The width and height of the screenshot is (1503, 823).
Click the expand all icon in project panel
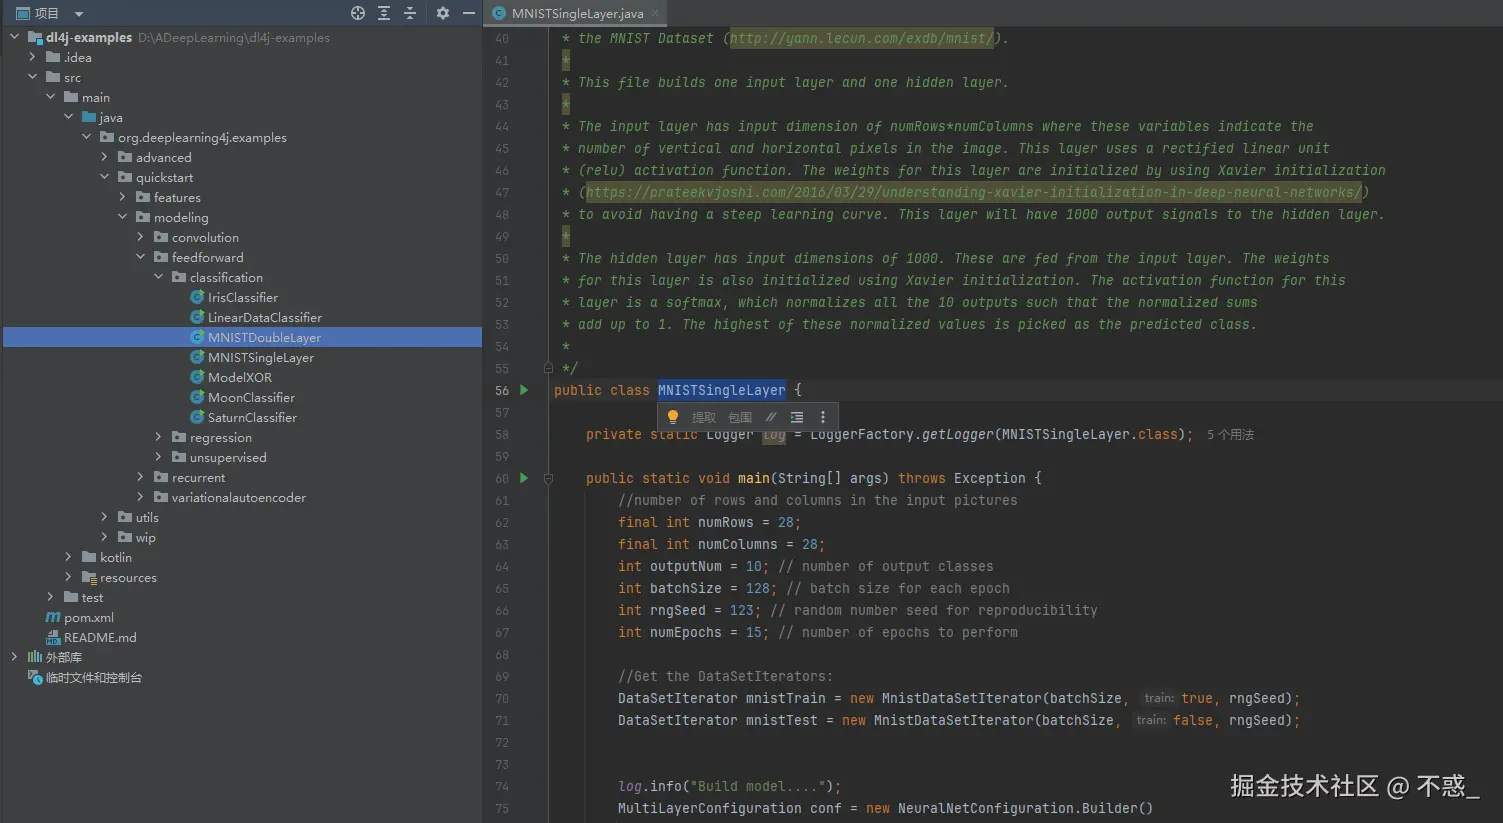coord(384,13)
